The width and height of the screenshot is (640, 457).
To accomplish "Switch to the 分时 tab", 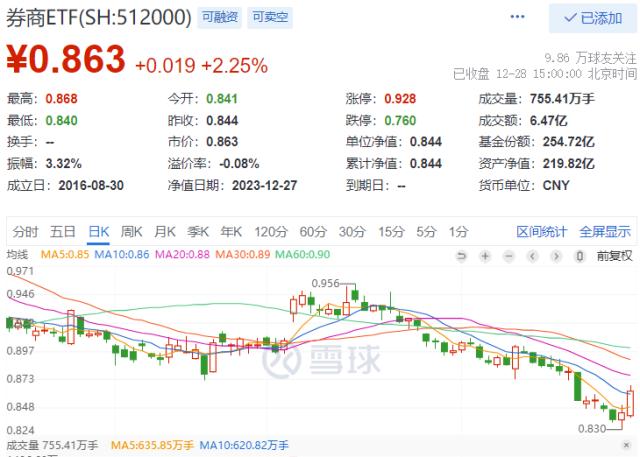I will click(25, 232).
